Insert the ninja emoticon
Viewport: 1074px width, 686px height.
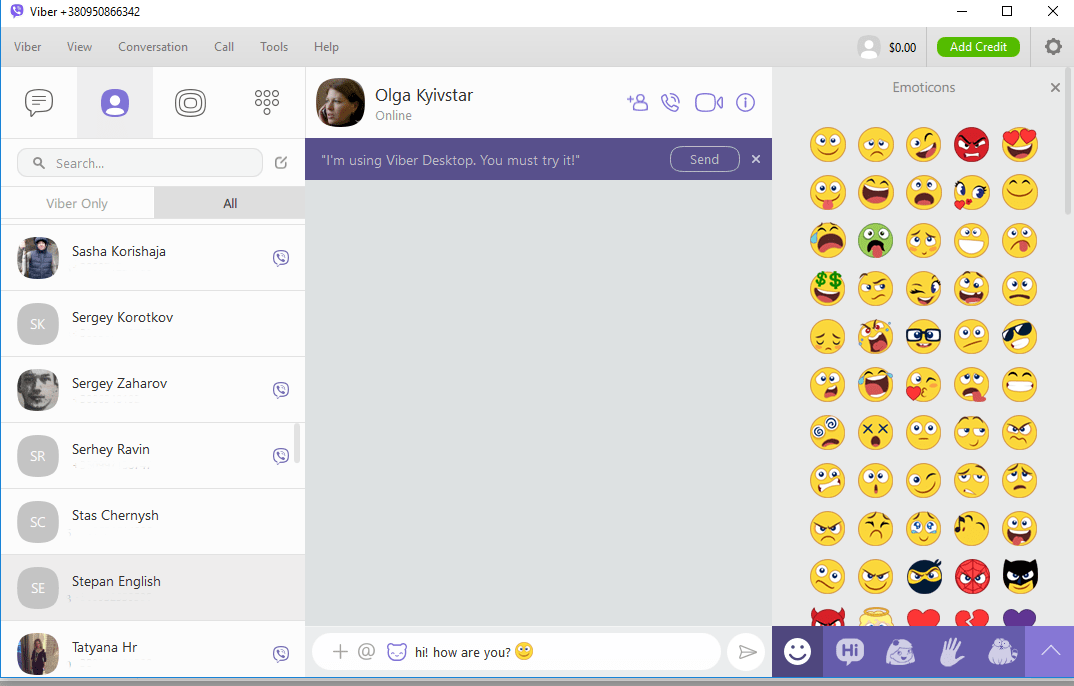click(x=923, y=576)
